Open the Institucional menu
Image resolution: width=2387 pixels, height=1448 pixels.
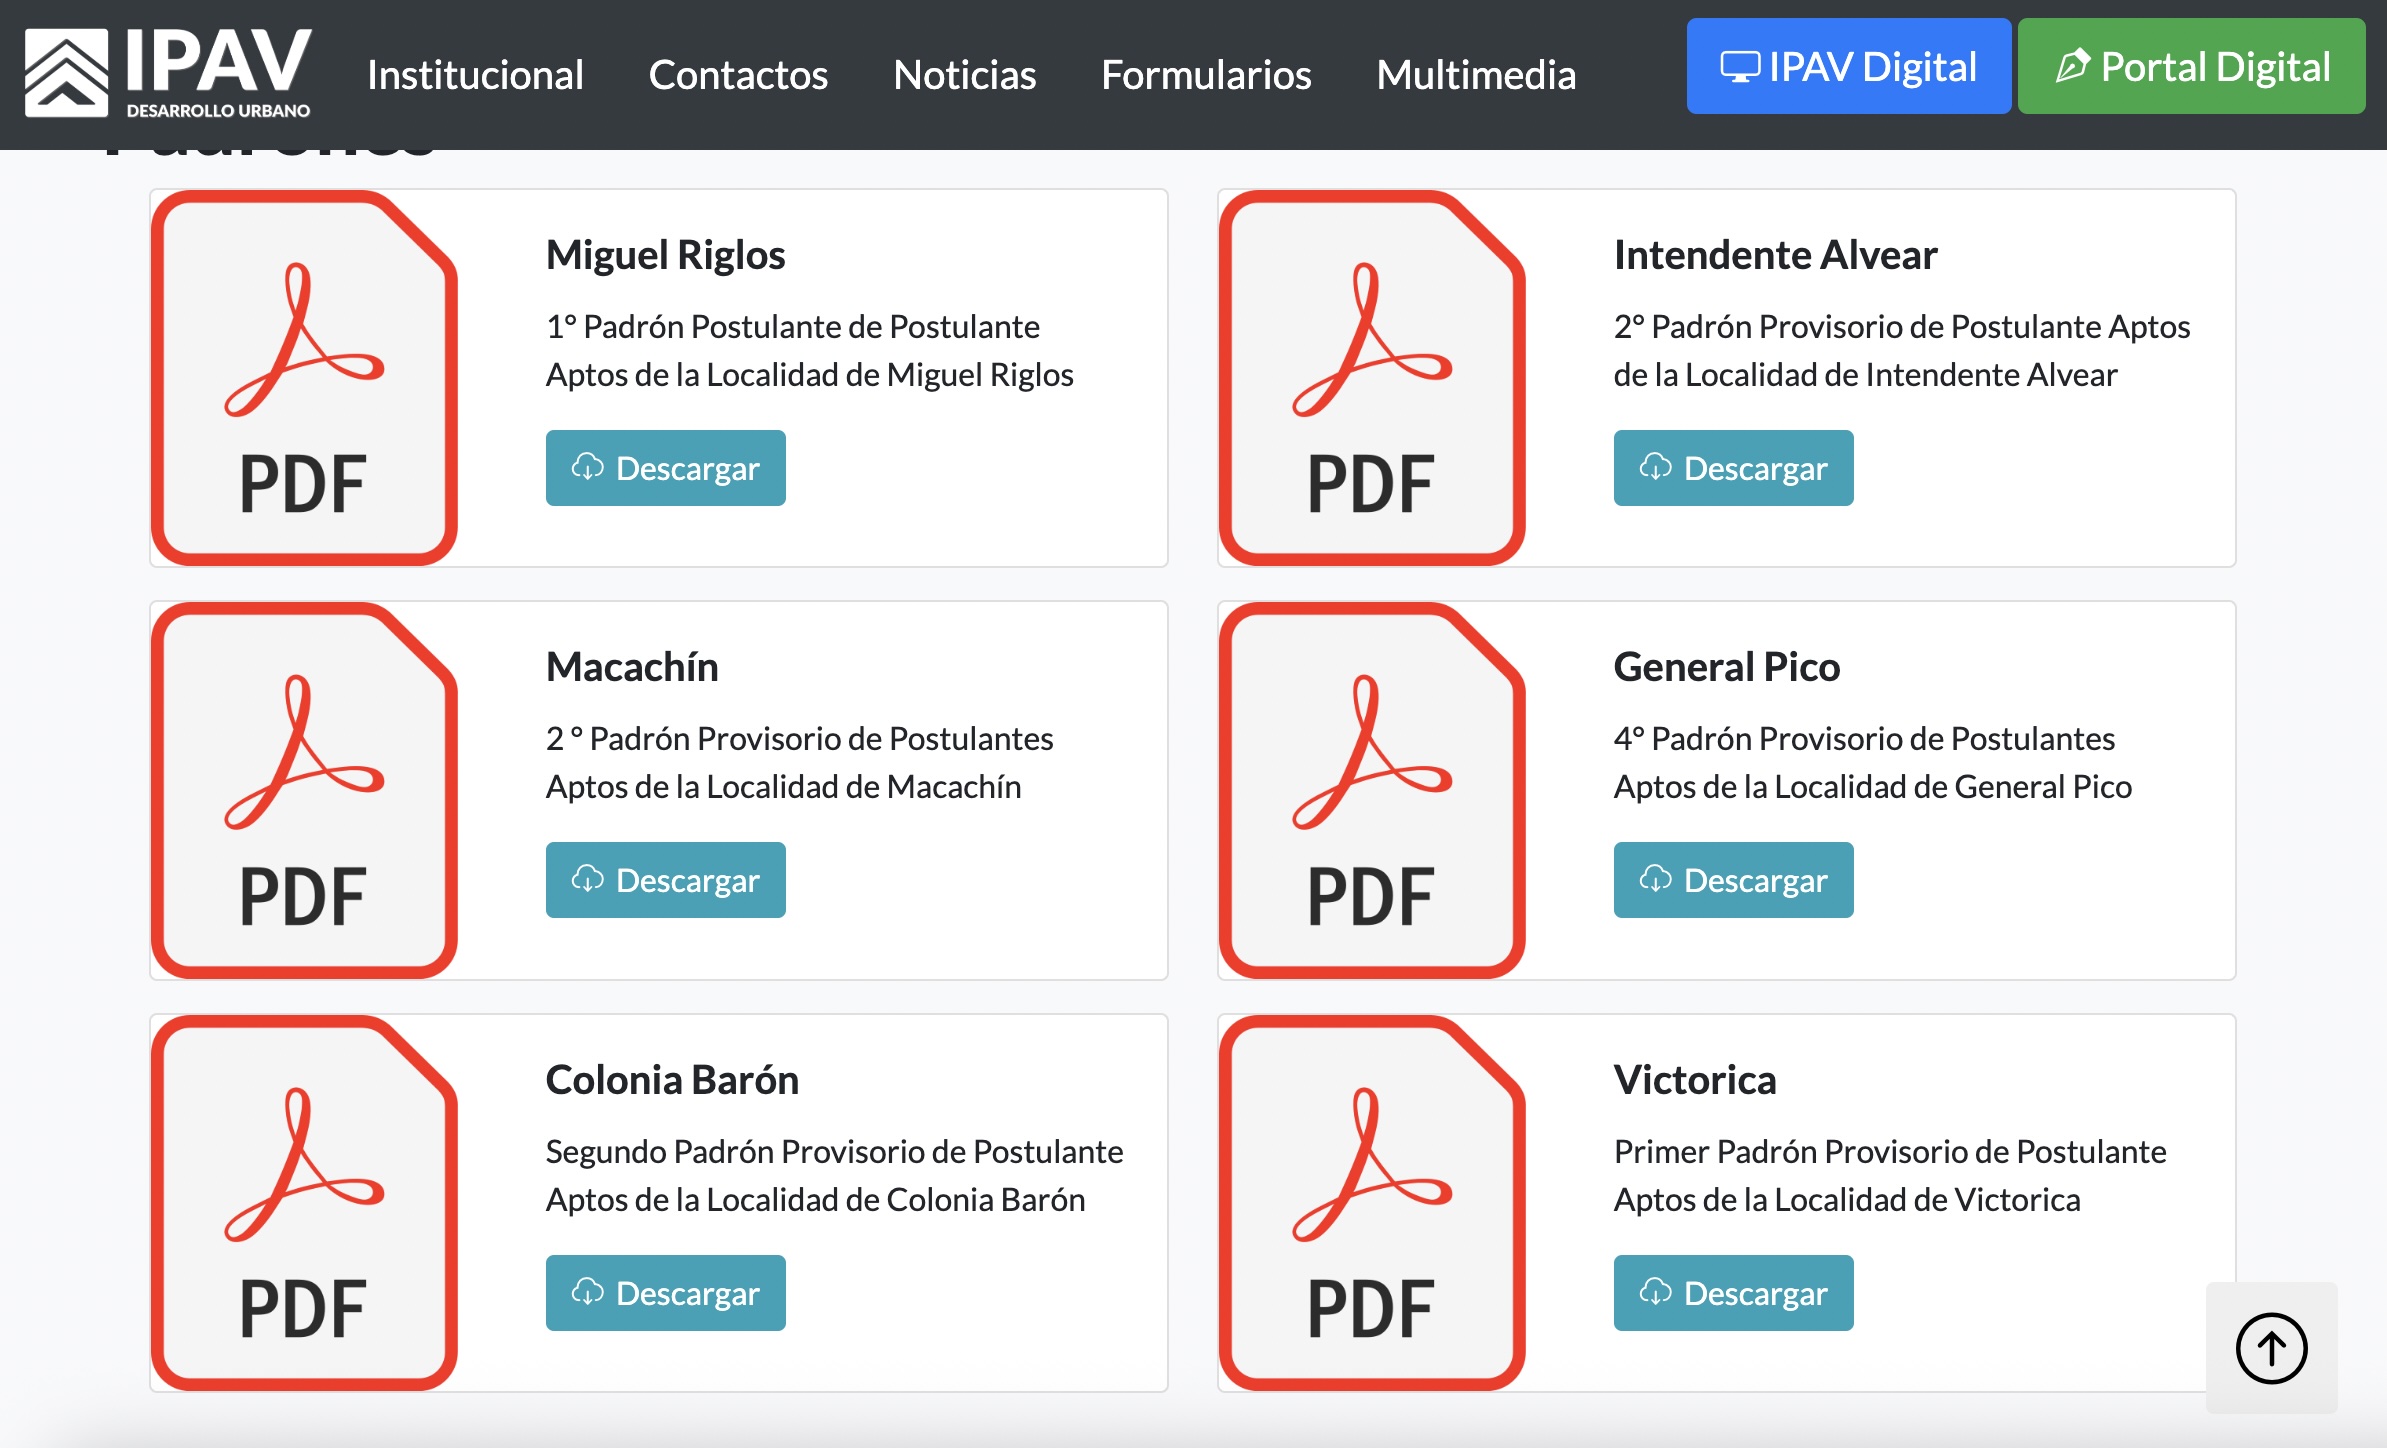point(475,75)
